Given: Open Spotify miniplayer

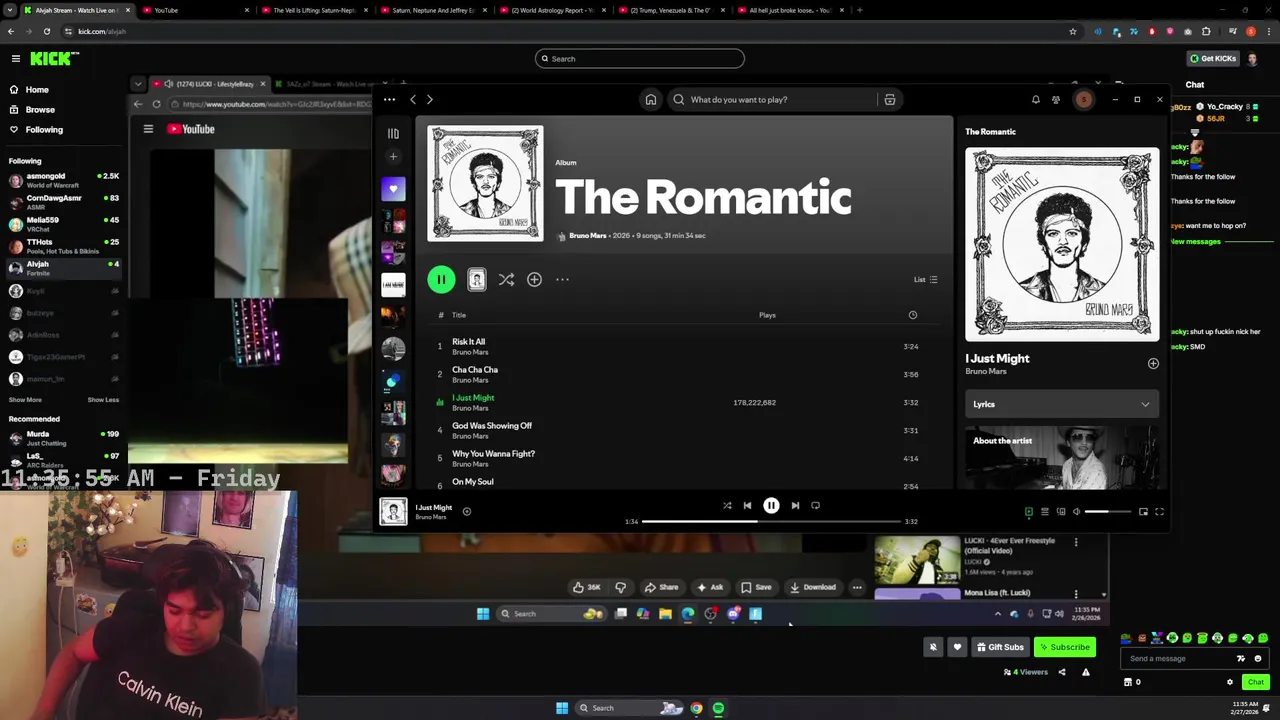Looking at the screenshot, I should coord(1143,512).
